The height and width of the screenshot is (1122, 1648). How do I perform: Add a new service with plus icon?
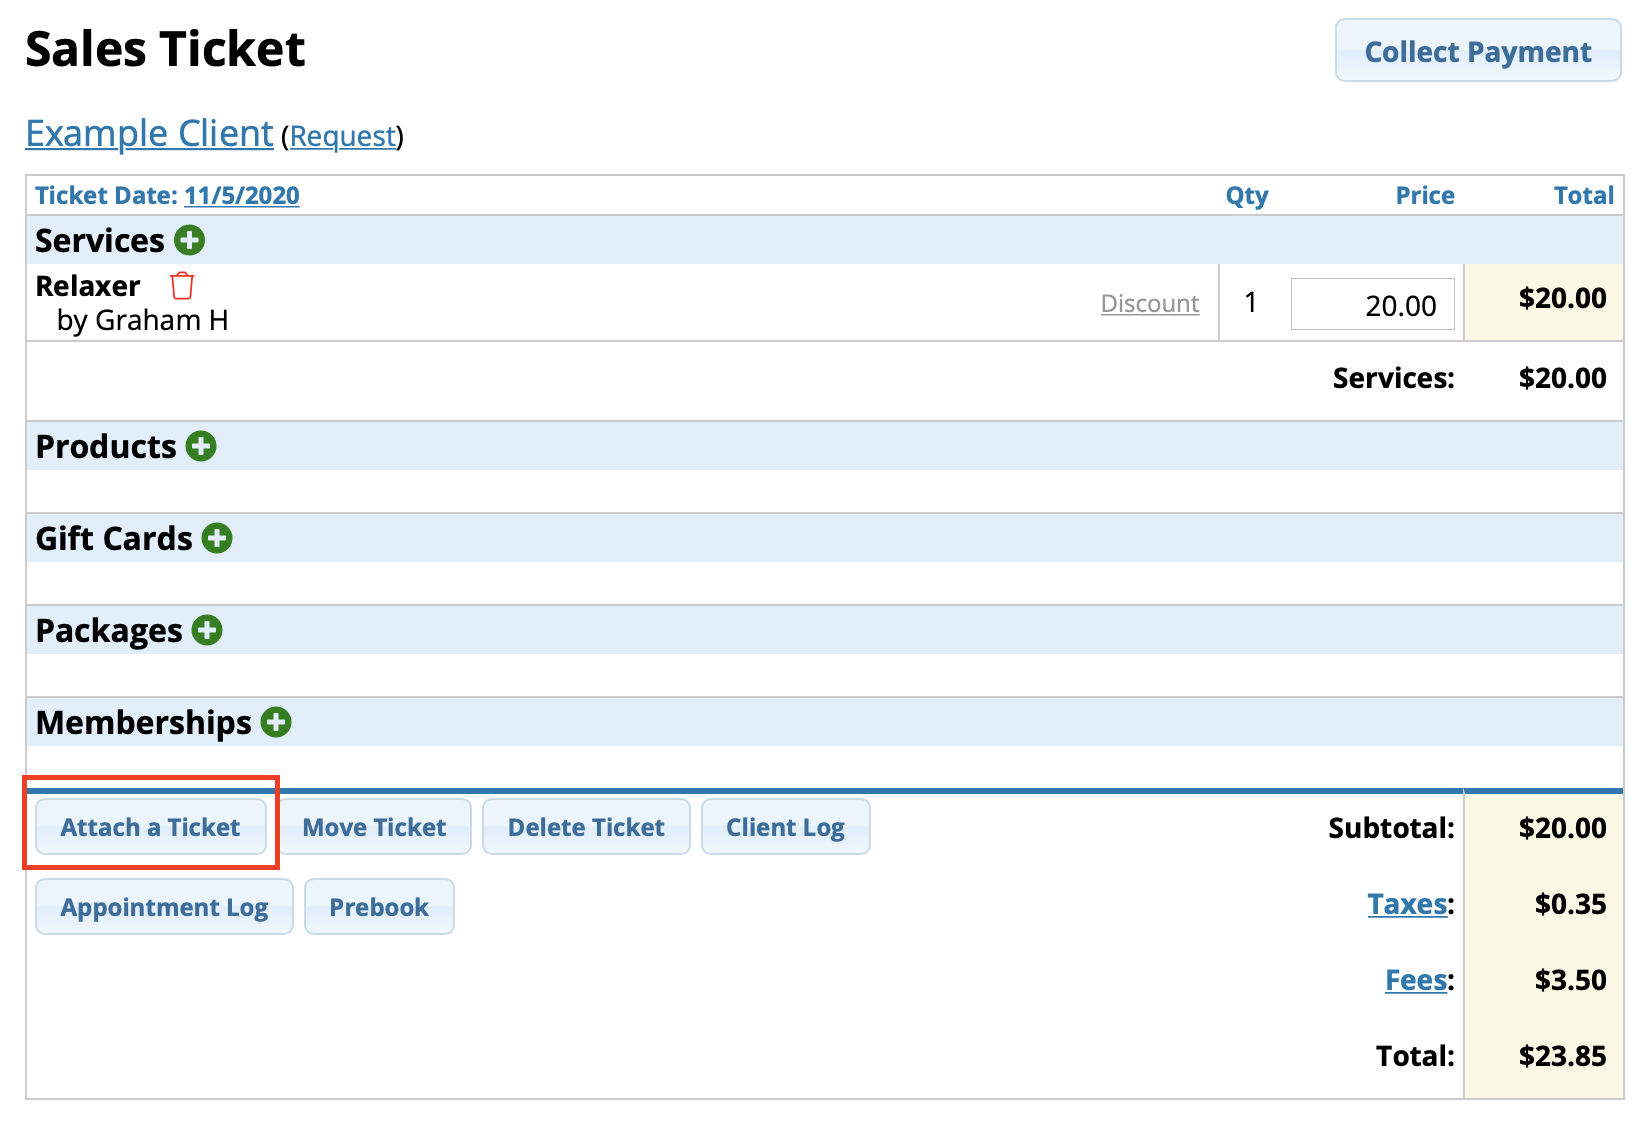(x=189, y=240)
